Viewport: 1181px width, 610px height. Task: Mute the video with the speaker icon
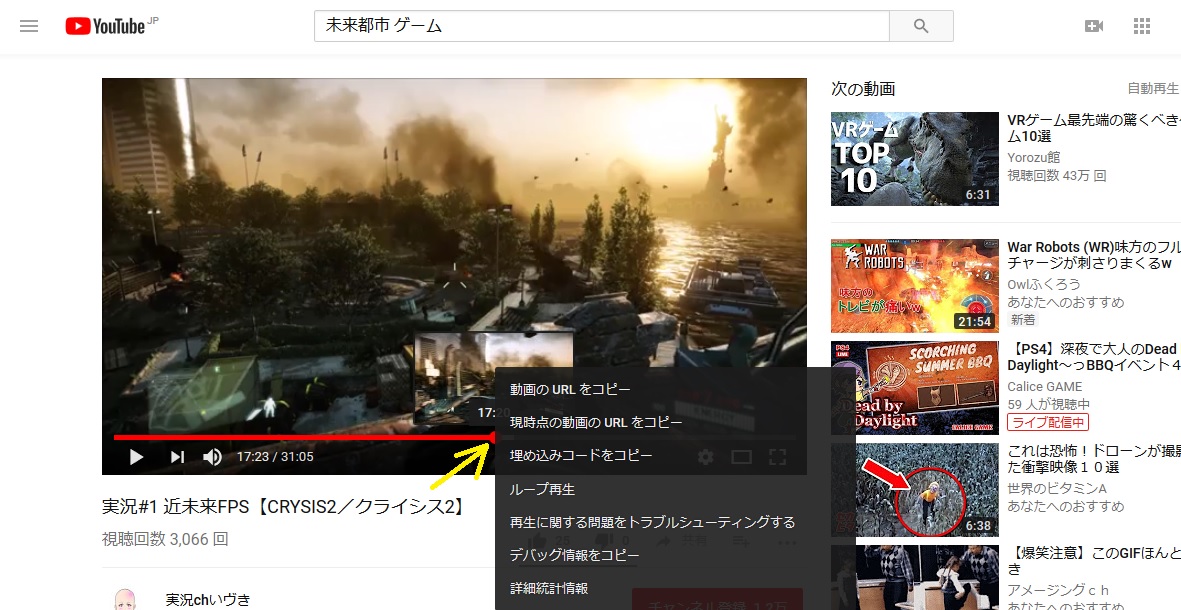[212, 456]
